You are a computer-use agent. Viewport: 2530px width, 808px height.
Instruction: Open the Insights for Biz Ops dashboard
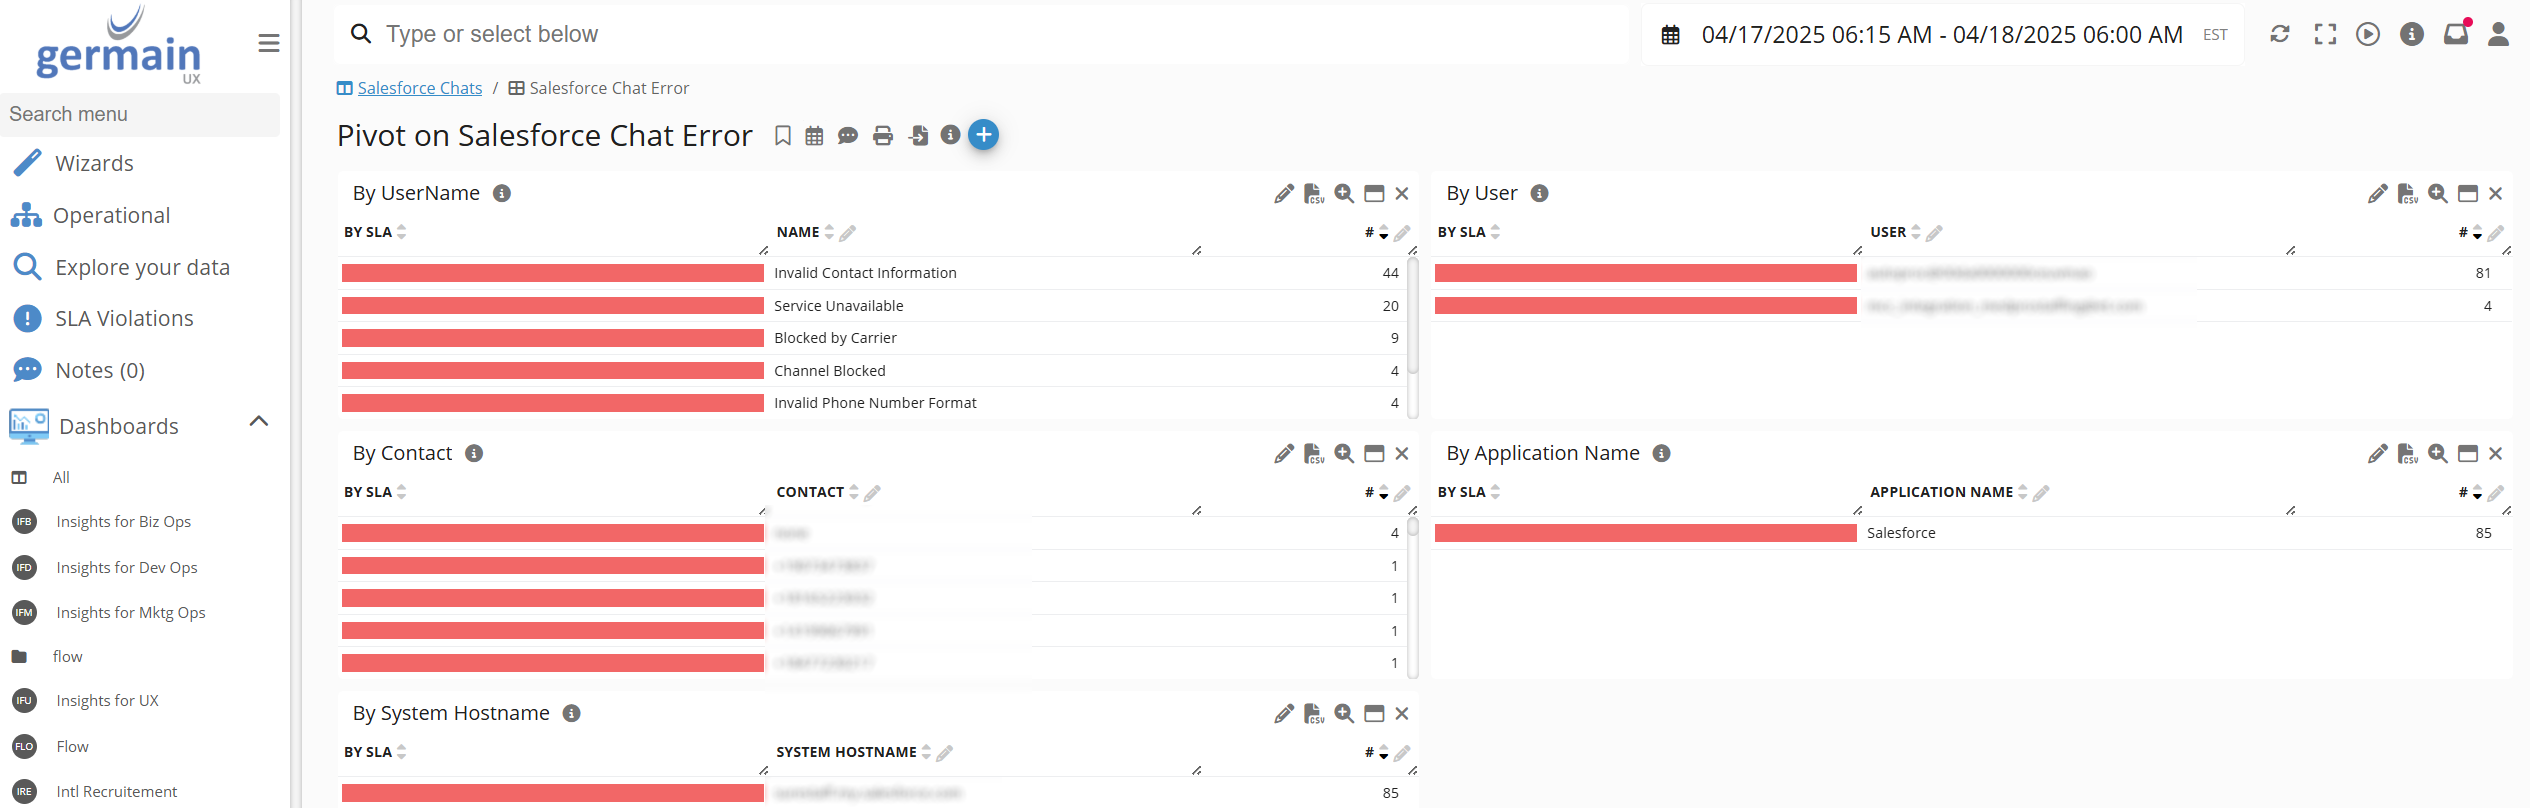(x=123, y=521)
